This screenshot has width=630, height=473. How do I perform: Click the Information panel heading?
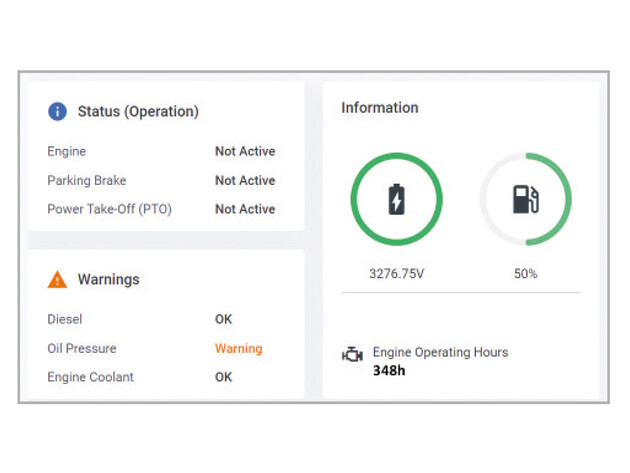380,108
